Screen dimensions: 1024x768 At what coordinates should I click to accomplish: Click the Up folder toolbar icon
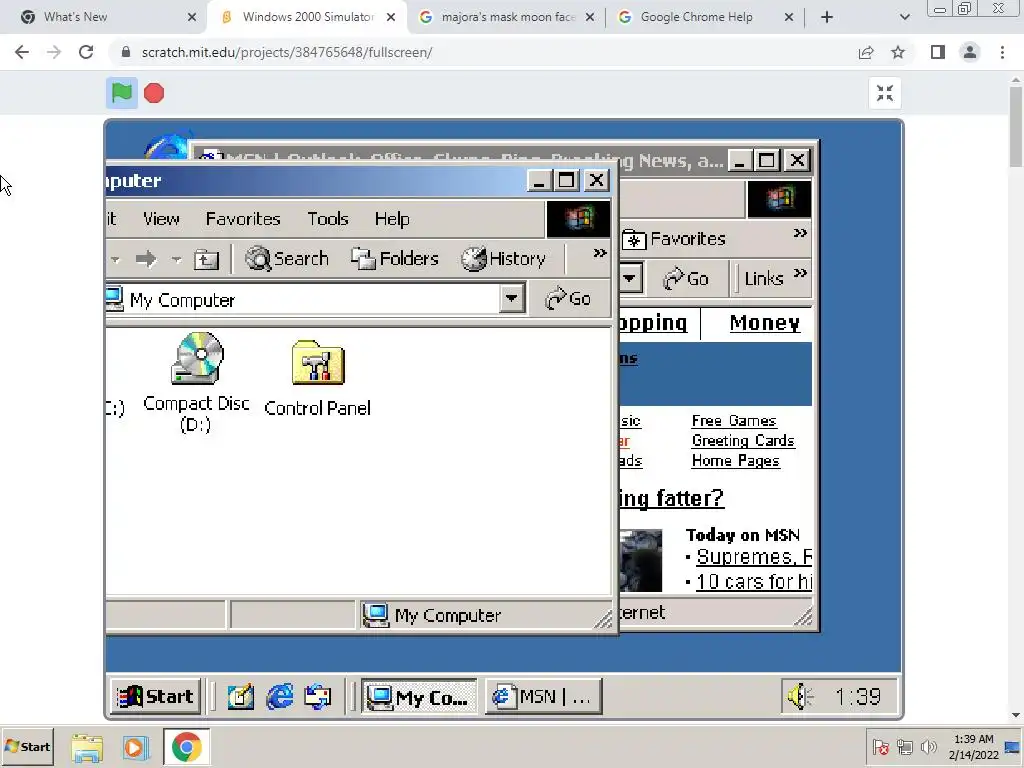click(206, 260)
